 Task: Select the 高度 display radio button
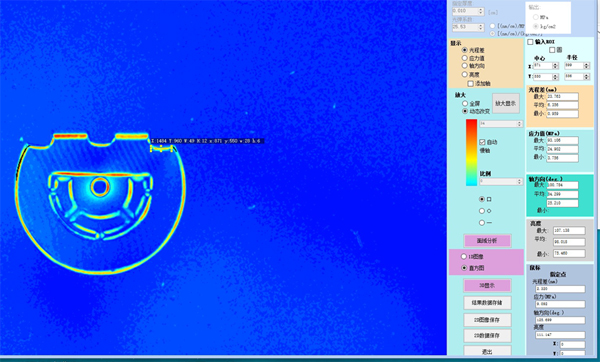(465, 74)
